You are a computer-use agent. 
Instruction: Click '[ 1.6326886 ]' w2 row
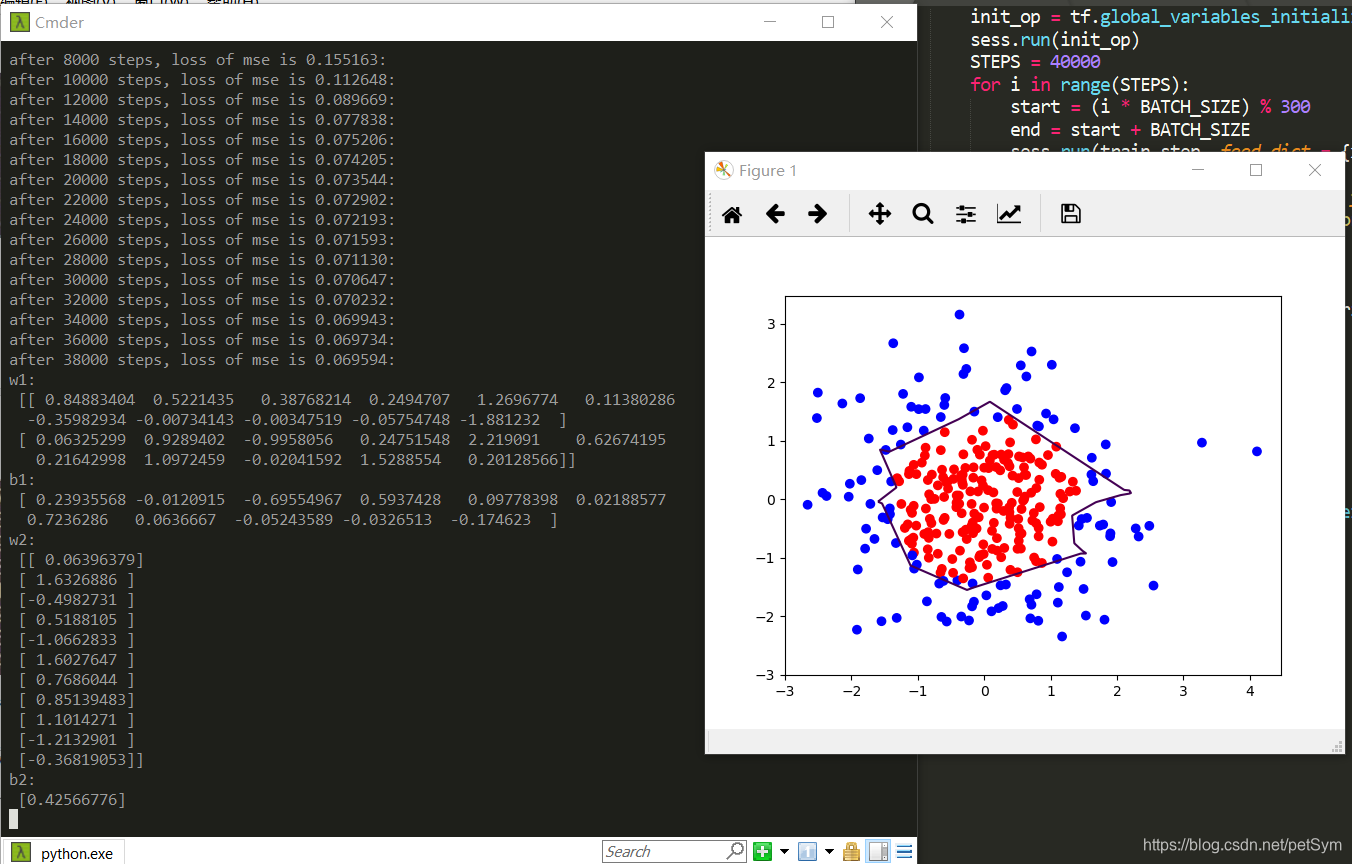76,580
